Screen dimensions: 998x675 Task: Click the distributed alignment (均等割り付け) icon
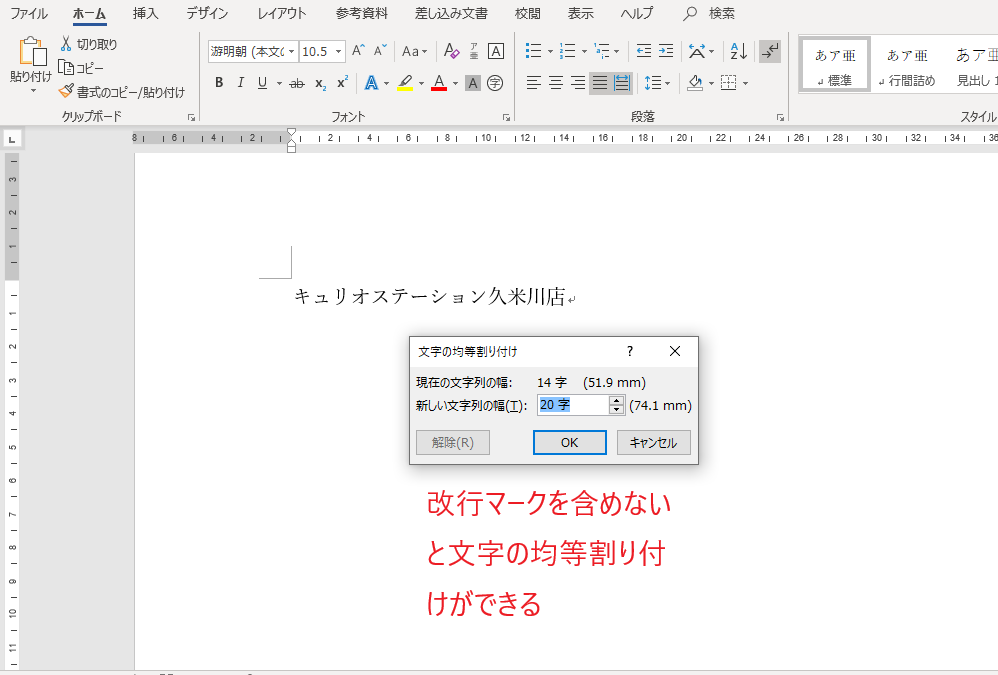[x=622, y=83]
